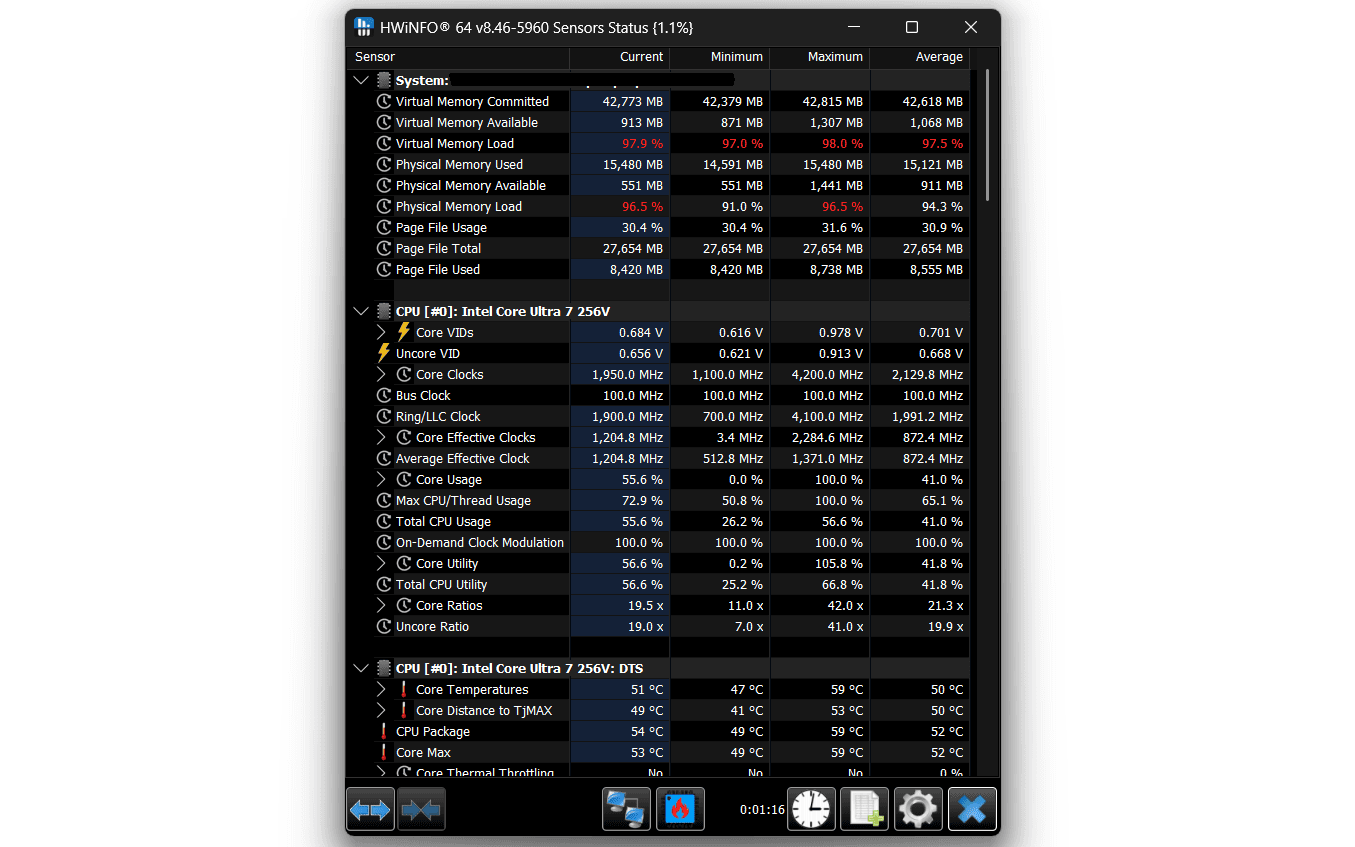This screenshot has width=1355, height=847.
Task: Click chip icon beside System header
Action: tap(384, 81)
